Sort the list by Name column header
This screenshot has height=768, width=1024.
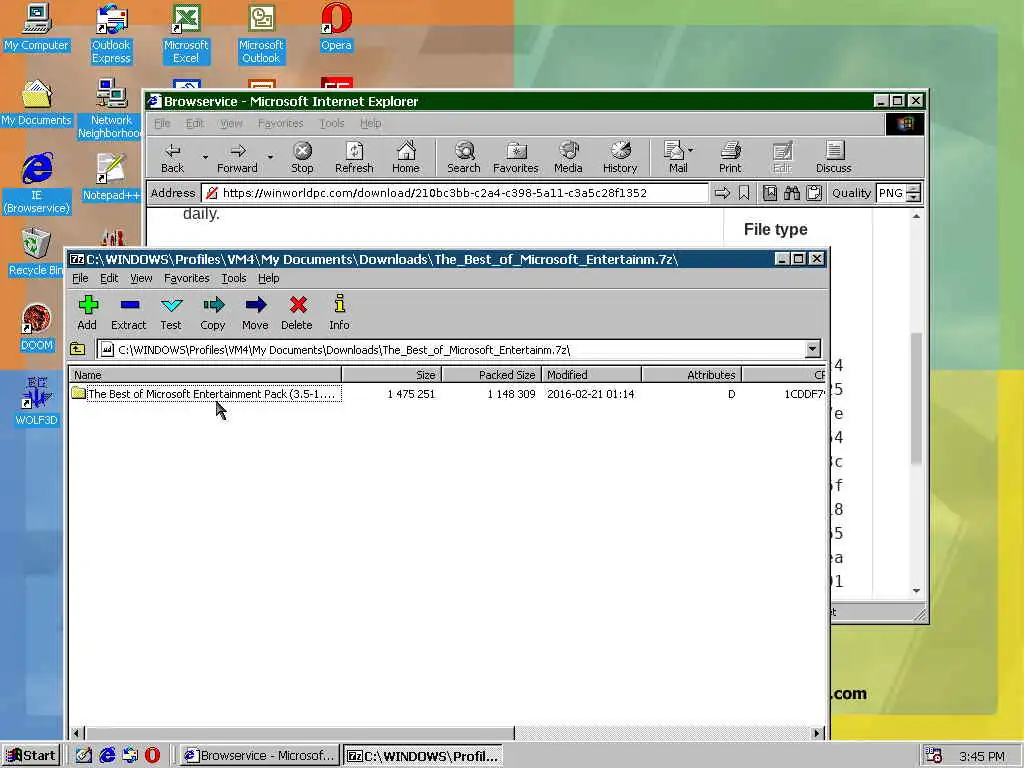point(205,375)
